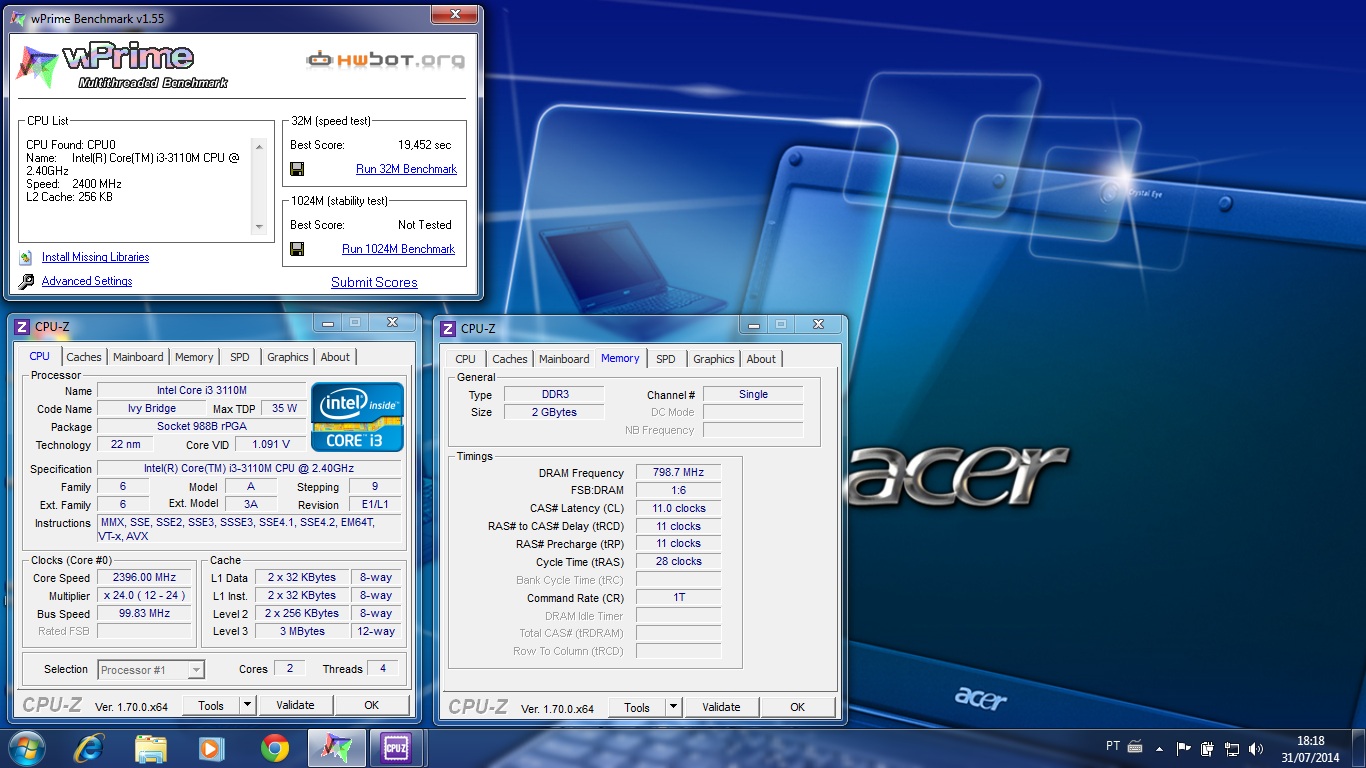Viewport: 1366px width, 768px height.
Task: Click Validate button in Memory CPU-Z window
Action: coord(721,707)
